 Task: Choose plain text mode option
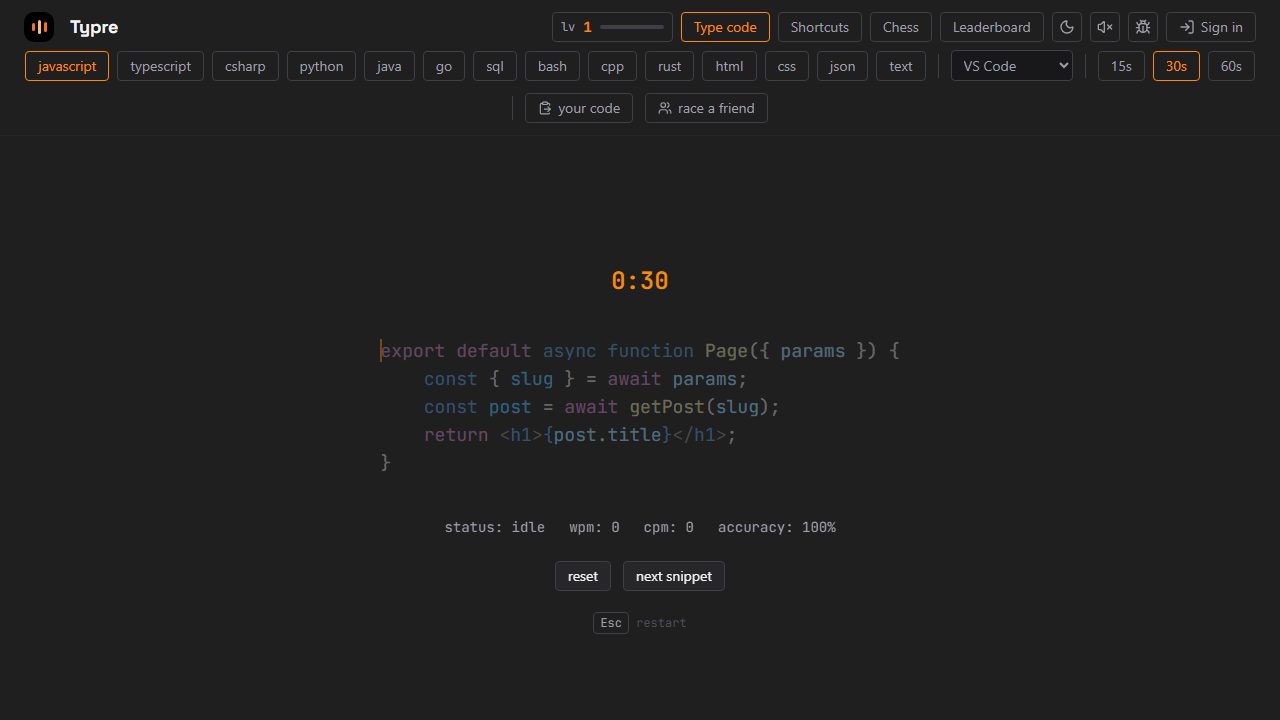[x=901, y=66]
